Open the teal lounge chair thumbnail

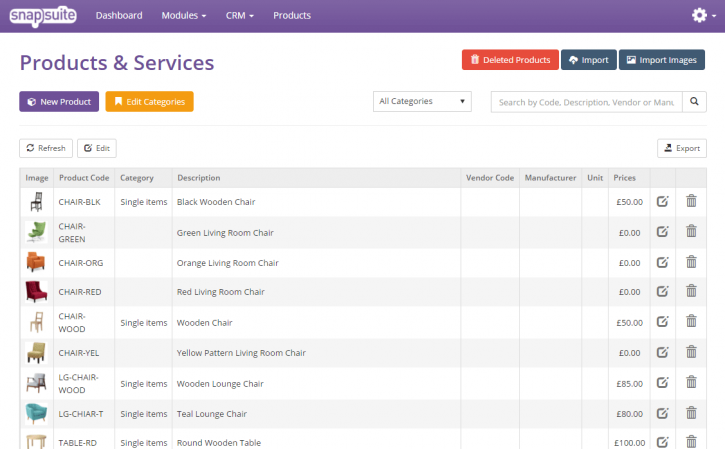point(36,413)
